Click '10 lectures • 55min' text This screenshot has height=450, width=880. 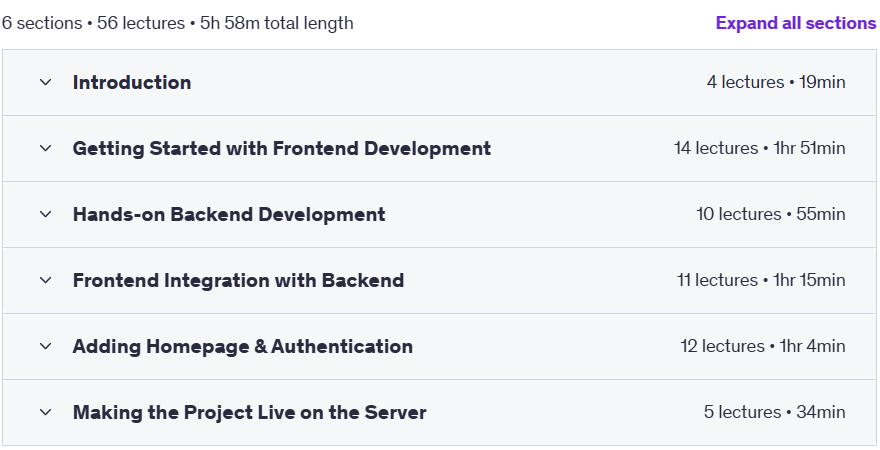pos(771,214)
